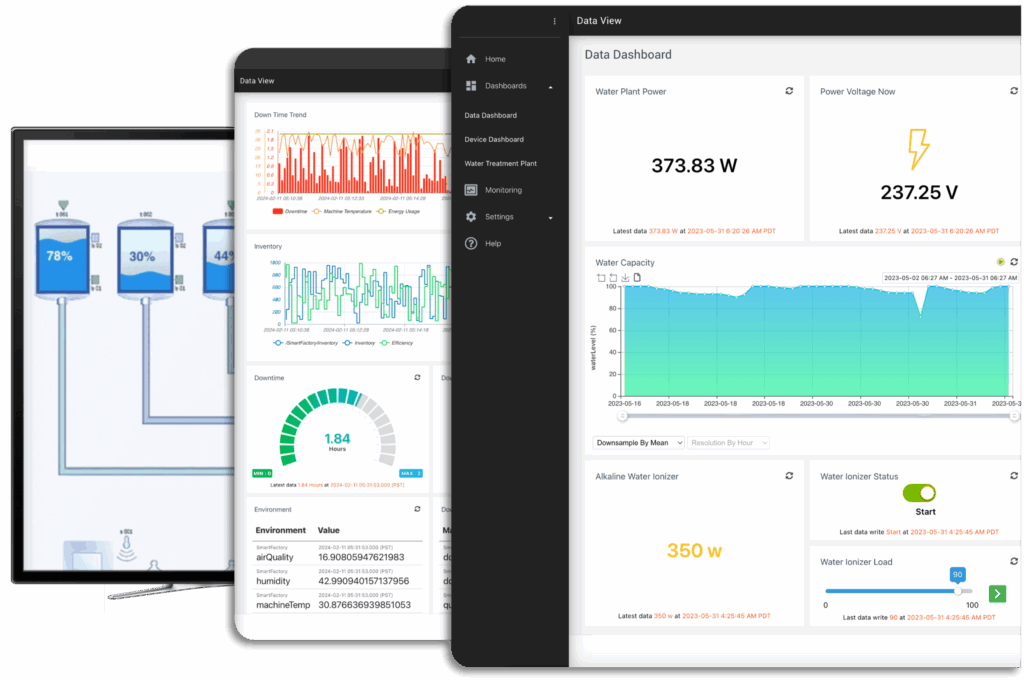Submit ionizer load with green arrow button
The width and height of the screenshot is (1024, 680).
997,594
